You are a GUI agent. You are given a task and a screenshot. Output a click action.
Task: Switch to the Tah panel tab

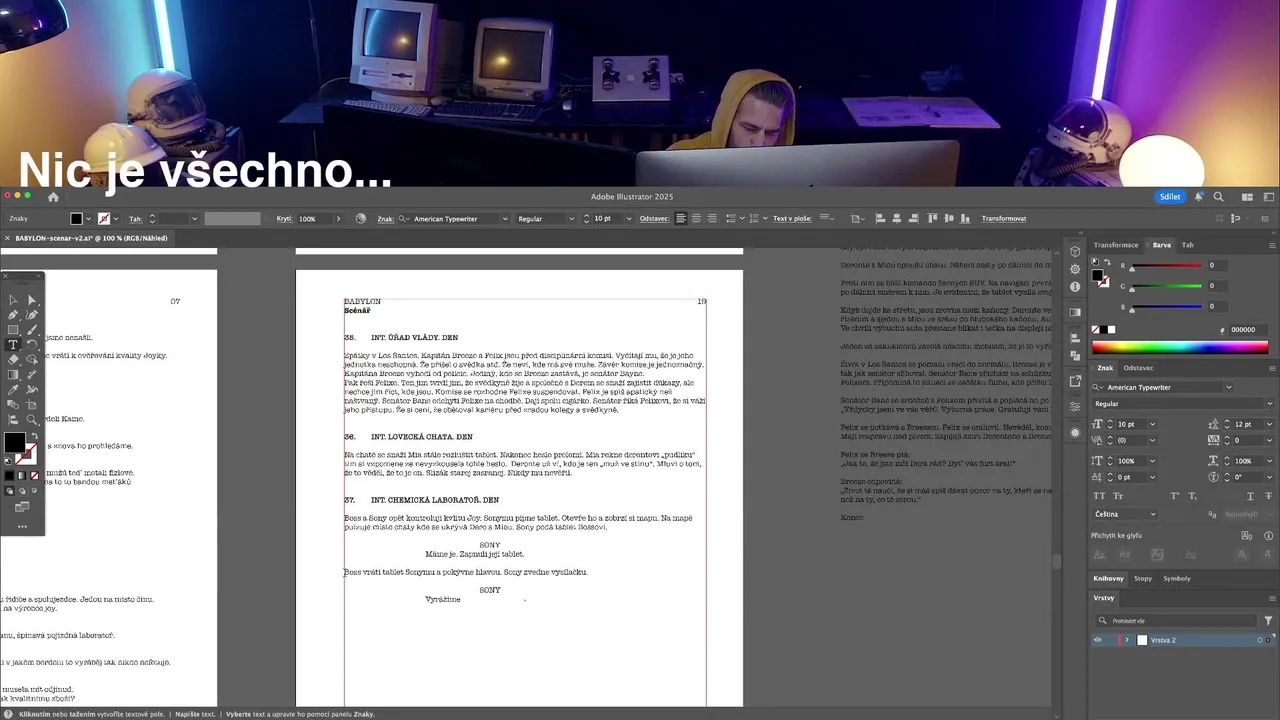click(1188, 244)
